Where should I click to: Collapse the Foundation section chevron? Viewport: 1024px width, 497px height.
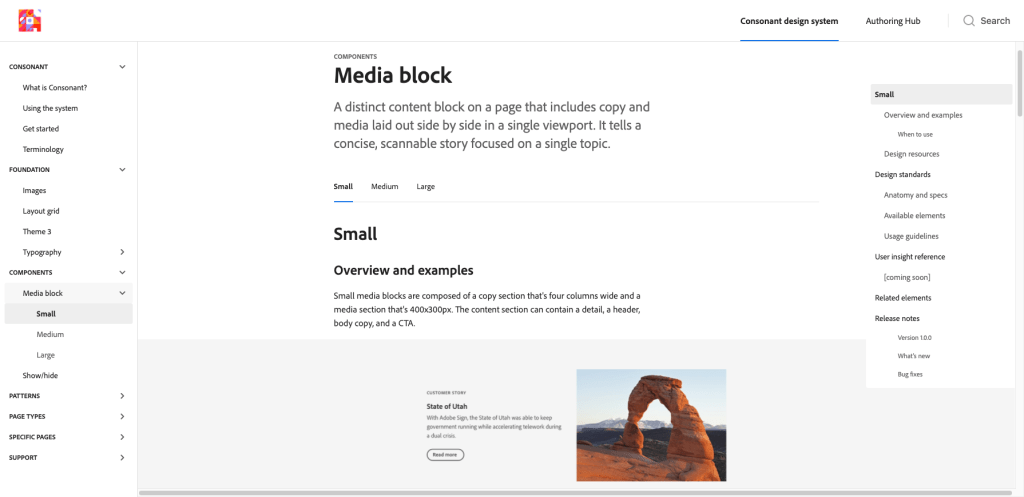pyautogui.click(x=122, y=170)
